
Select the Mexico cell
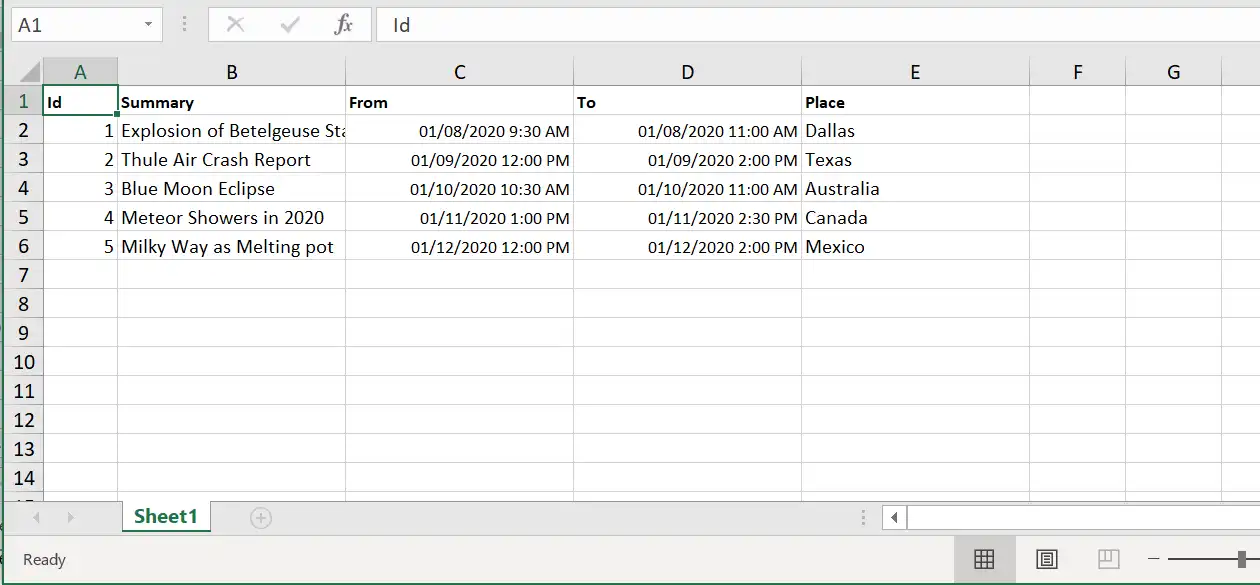[x=916, y=246]
